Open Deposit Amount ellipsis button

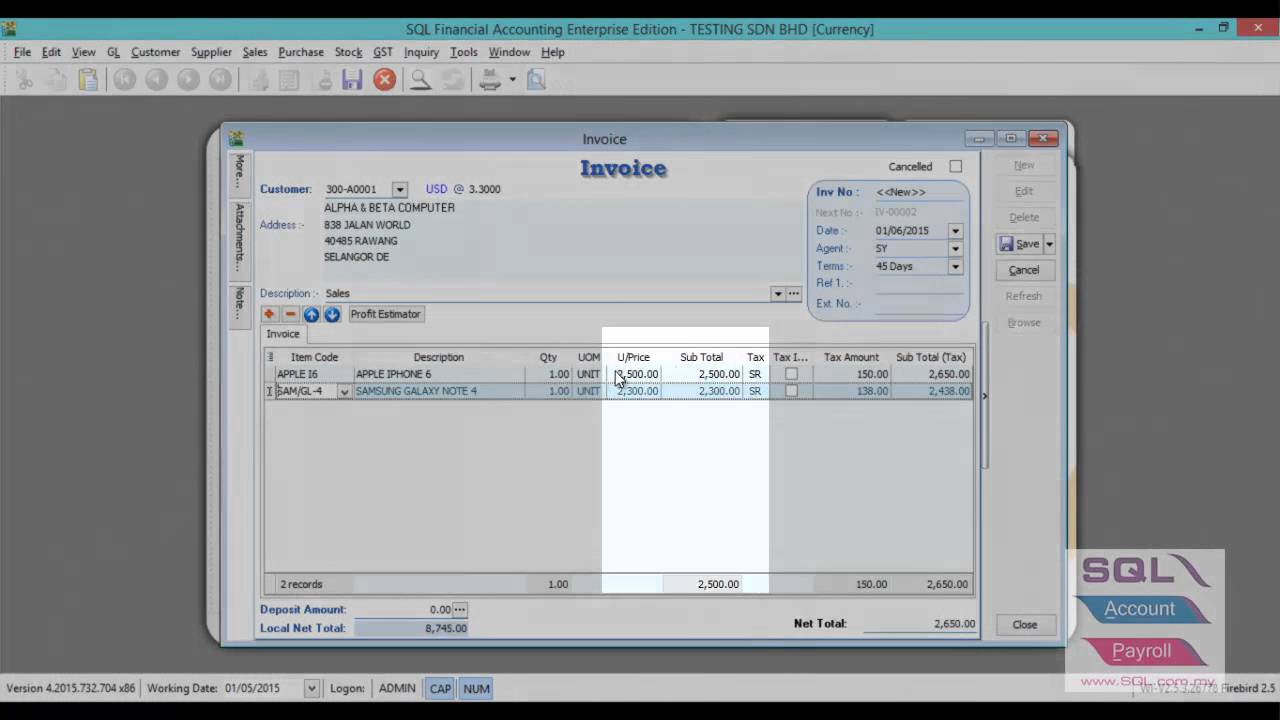tap(460, 609)
